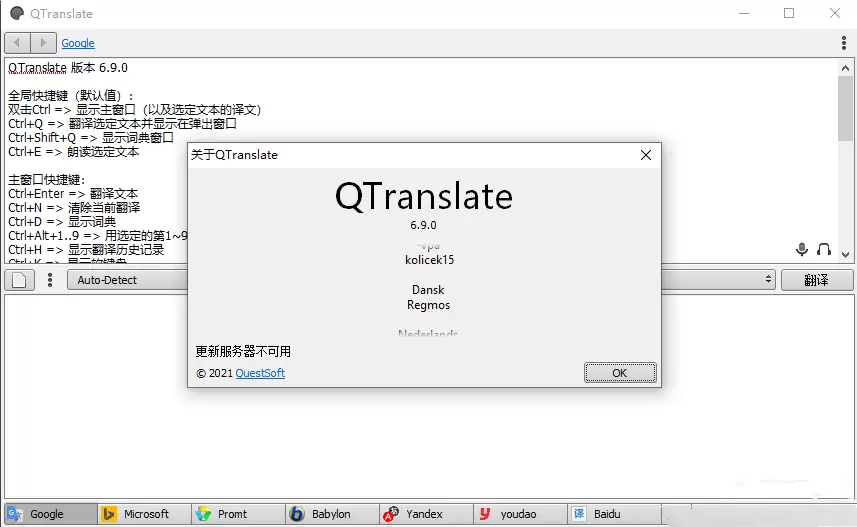Switch to the Promt translation service tab
857x527 pixels.
tap(239, 514)
